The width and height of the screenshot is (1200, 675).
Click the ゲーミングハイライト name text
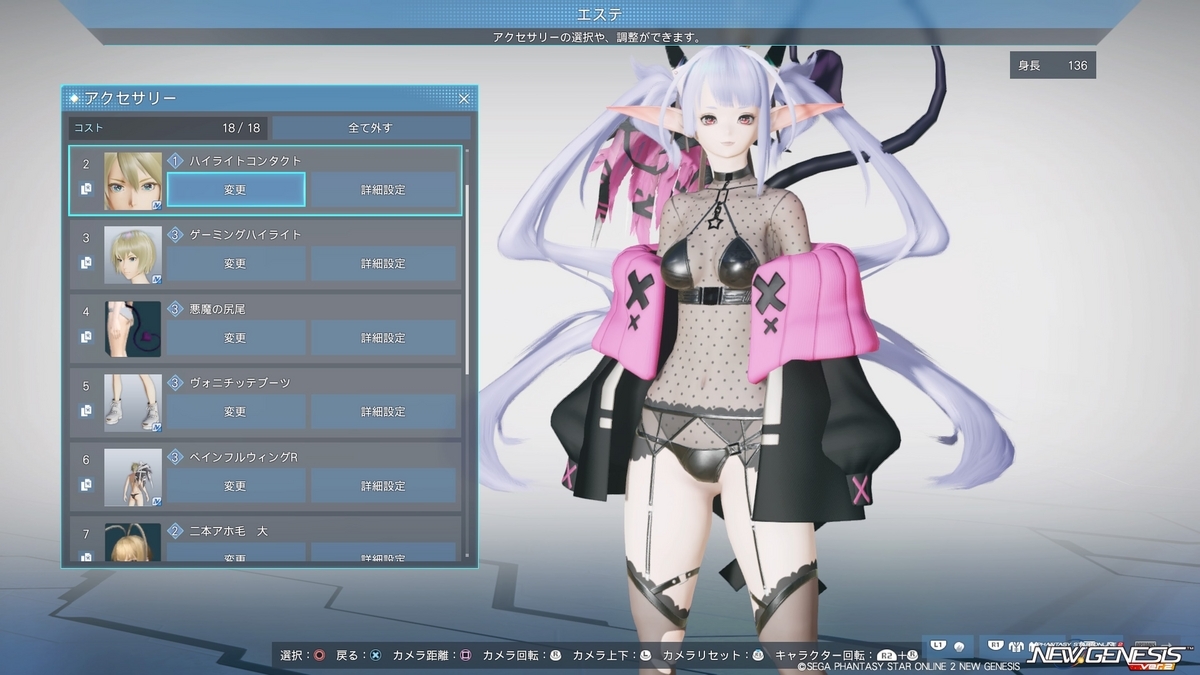(245, 234)
